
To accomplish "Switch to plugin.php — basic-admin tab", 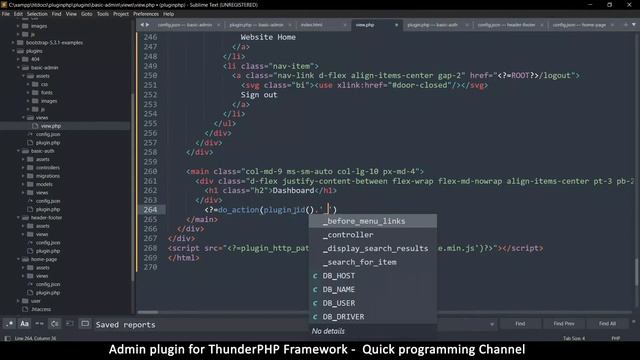I will [x=256, y=25].
